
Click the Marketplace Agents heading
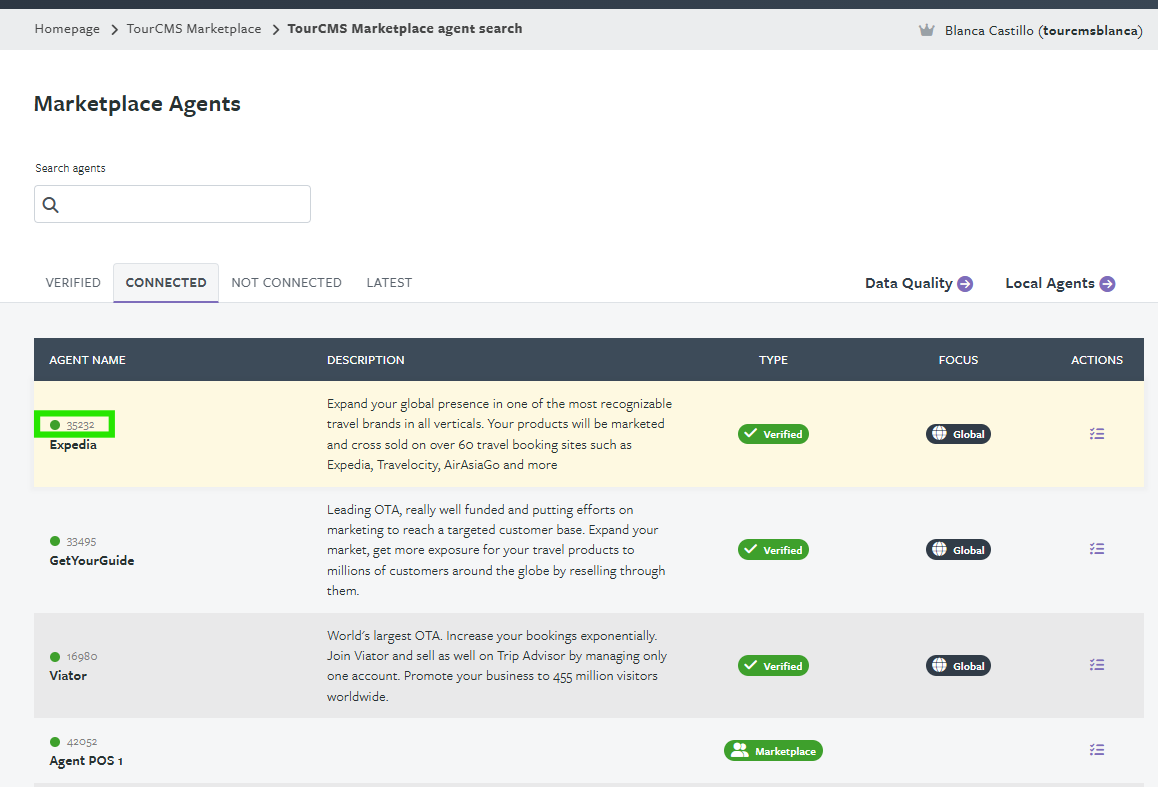click(x=137, y=104)
